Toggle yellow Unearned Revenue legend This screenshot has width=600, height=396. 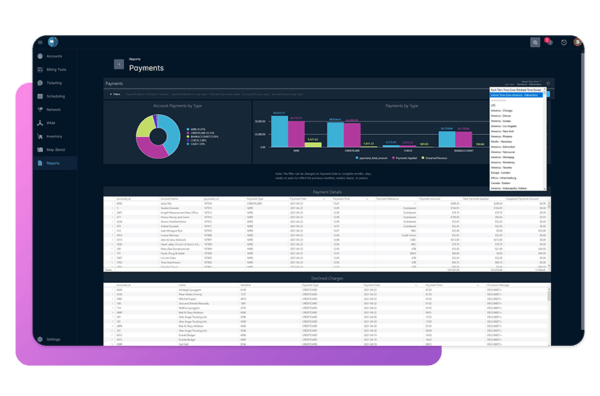(434, 158)
